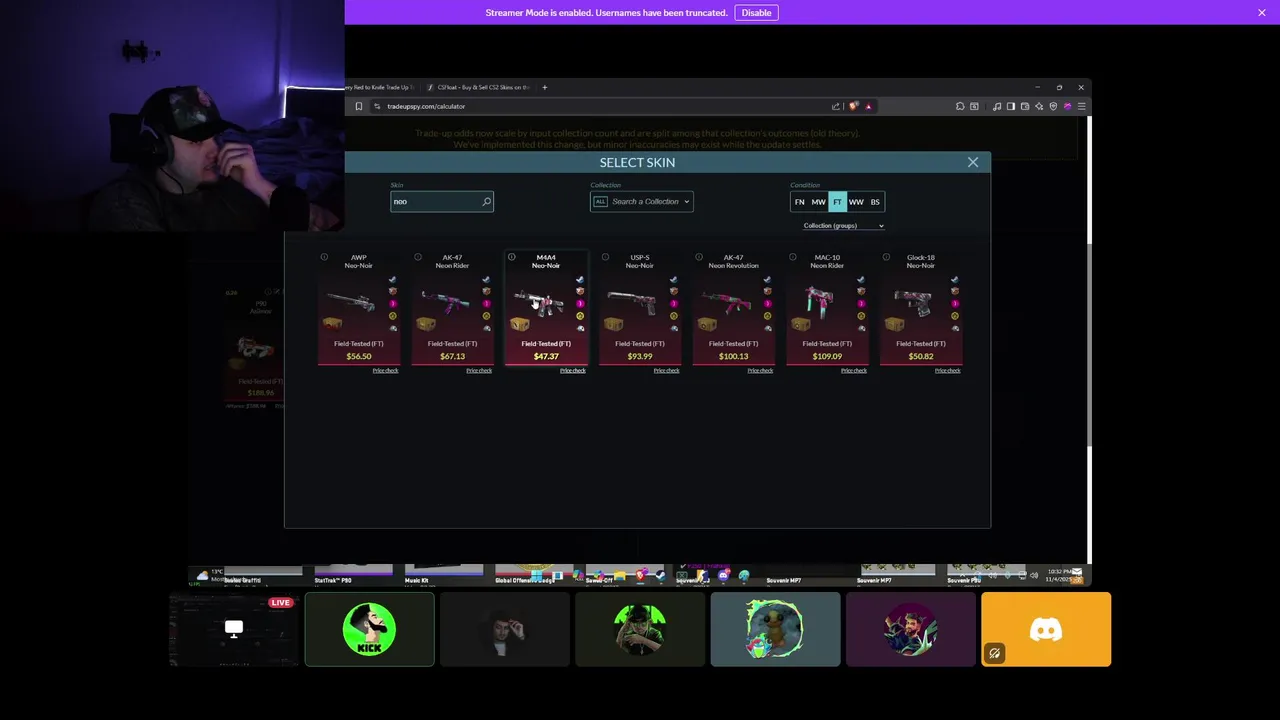Click pink circle icon on AWP Neo-Noir card
This screenshot has height=720, width=1280.
[393, 303]
